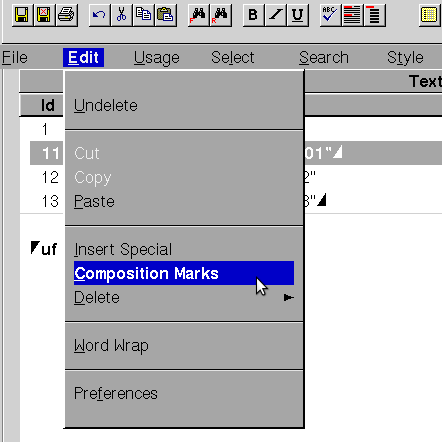442x442 pixels.
Task: Open the Usage menu
Action: pyautogui.click(x=157, y=58)
